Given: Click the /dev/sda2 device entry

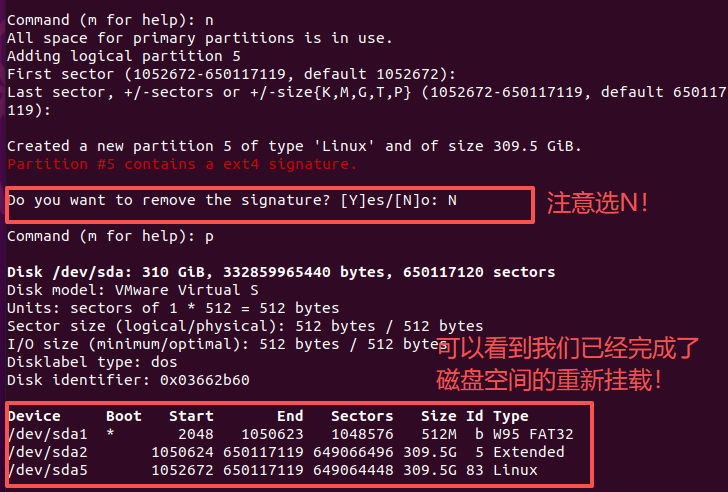Looking at the screenshot, I should (x=48, y=452).
